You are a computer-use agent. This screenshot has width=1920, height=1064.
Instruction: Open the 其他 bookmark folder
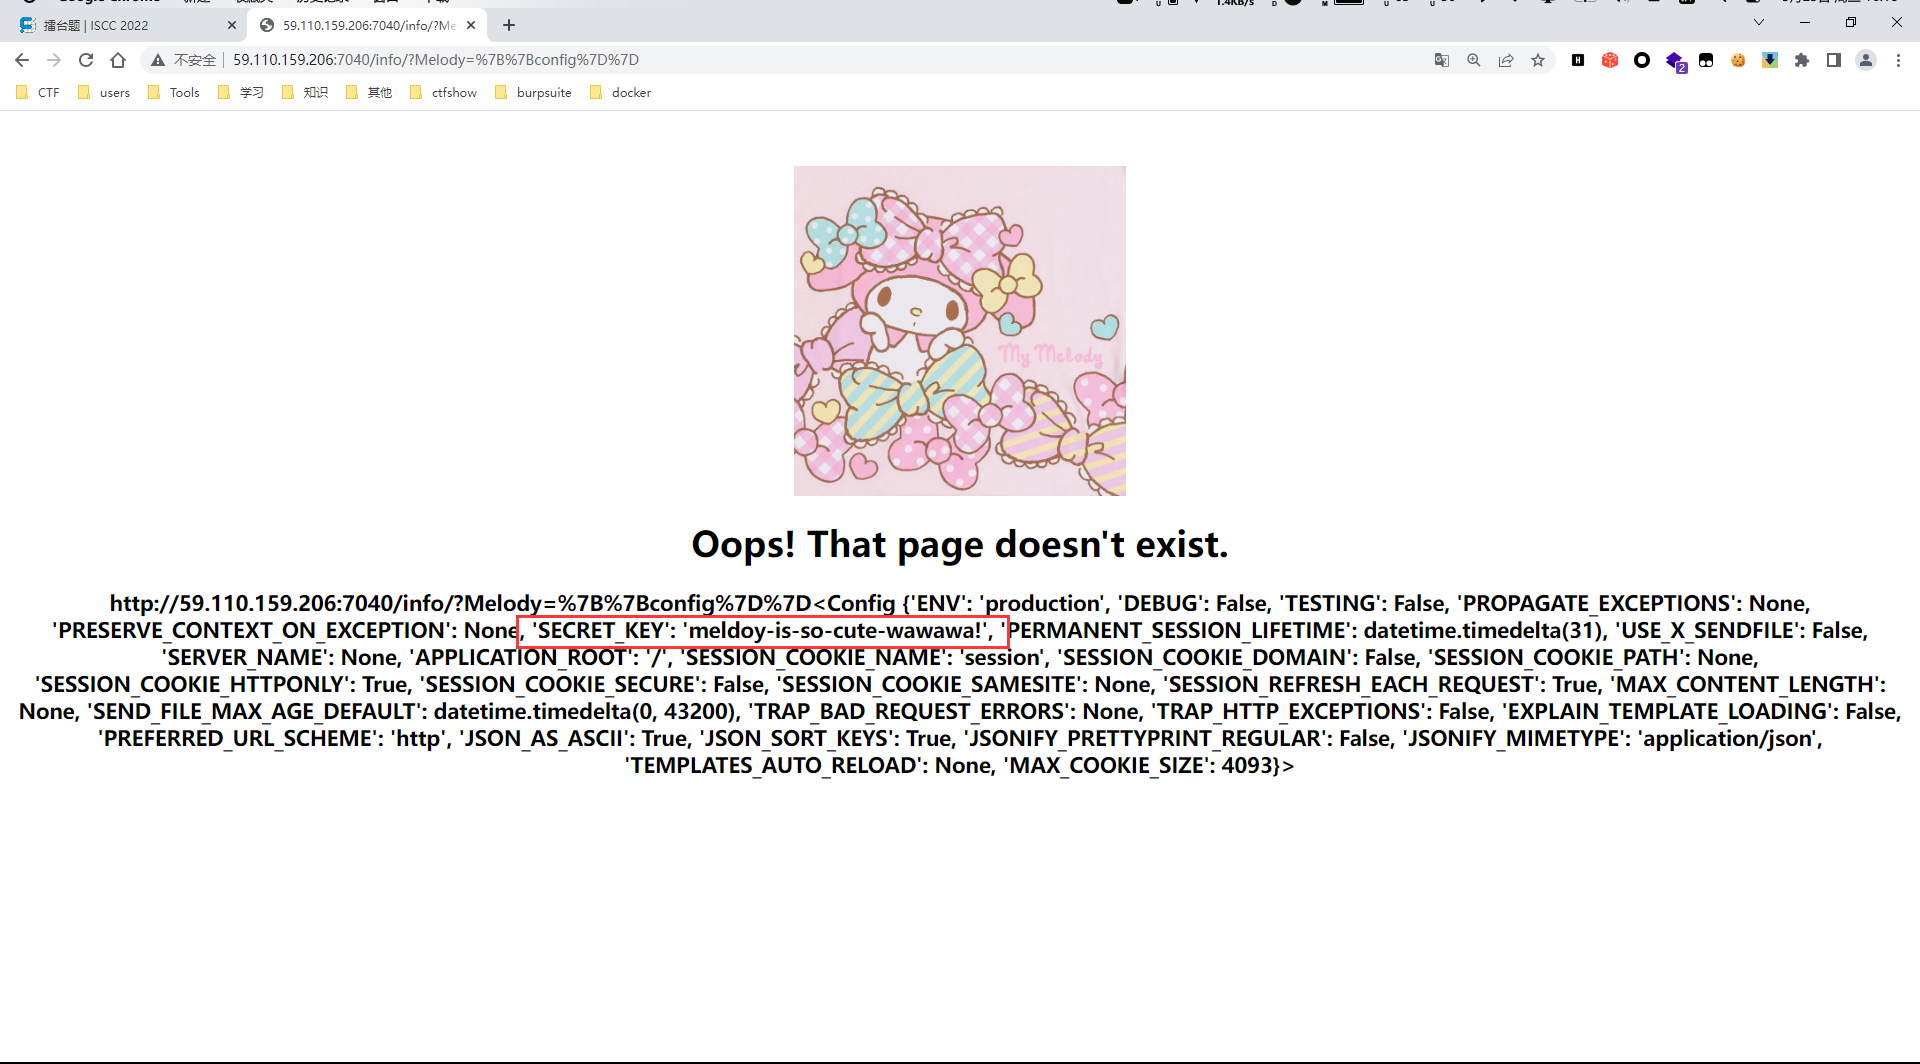coord(369,93)
